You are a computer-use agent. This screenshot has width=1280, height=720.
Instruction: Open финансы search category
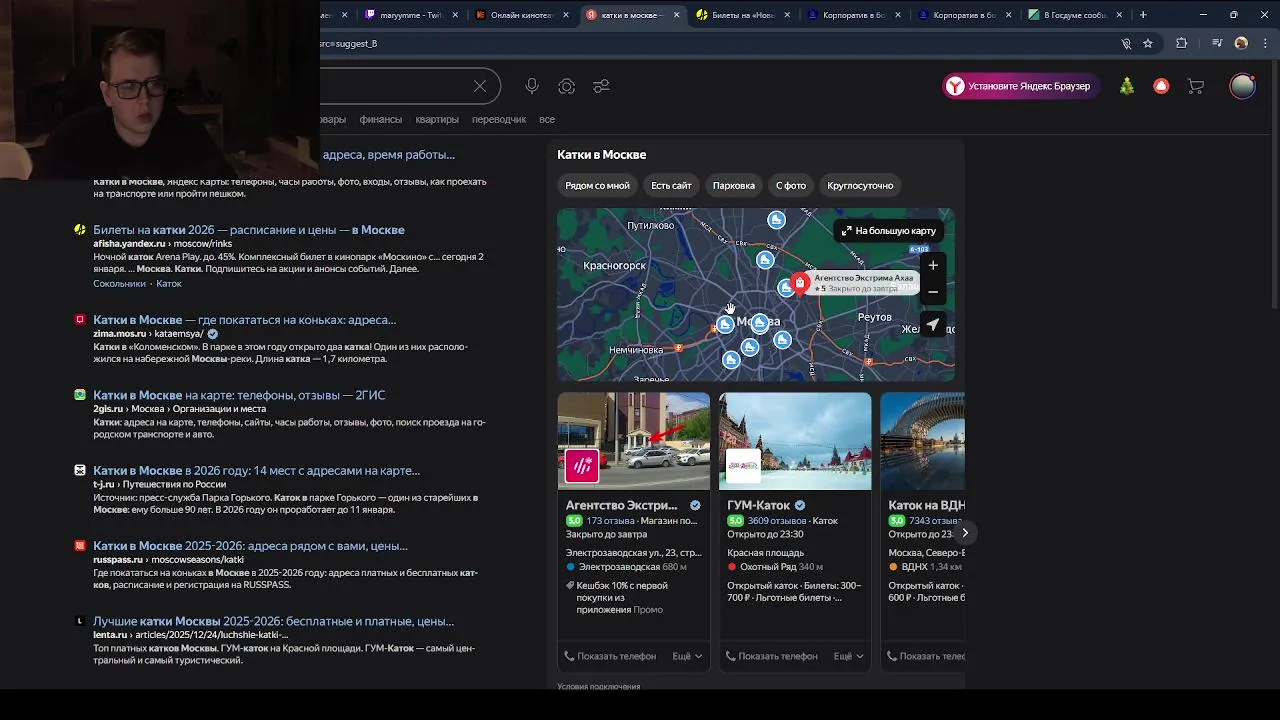(380, 119)
